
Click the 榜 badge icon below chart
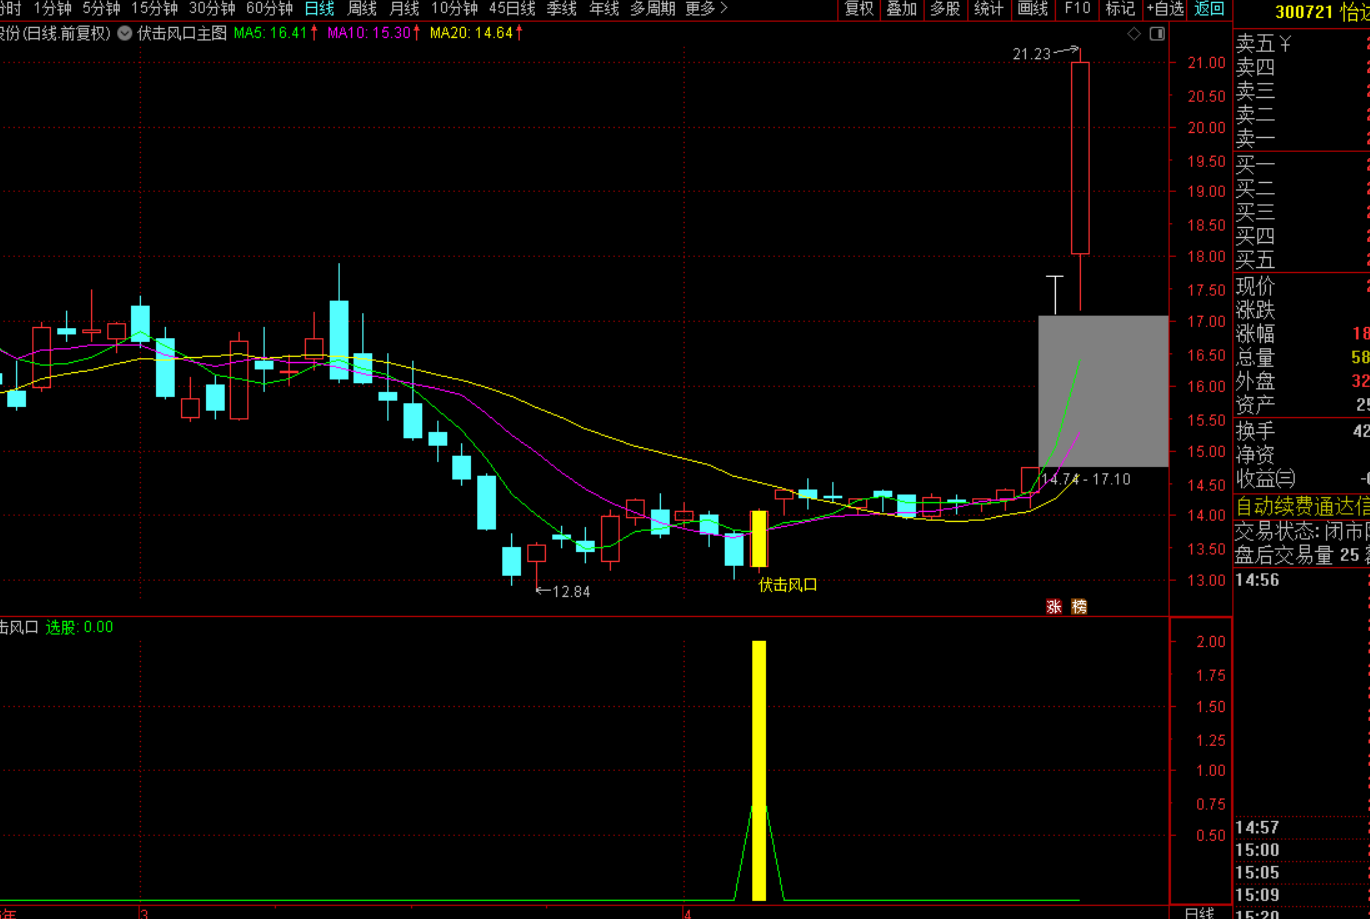point(1079,606)
